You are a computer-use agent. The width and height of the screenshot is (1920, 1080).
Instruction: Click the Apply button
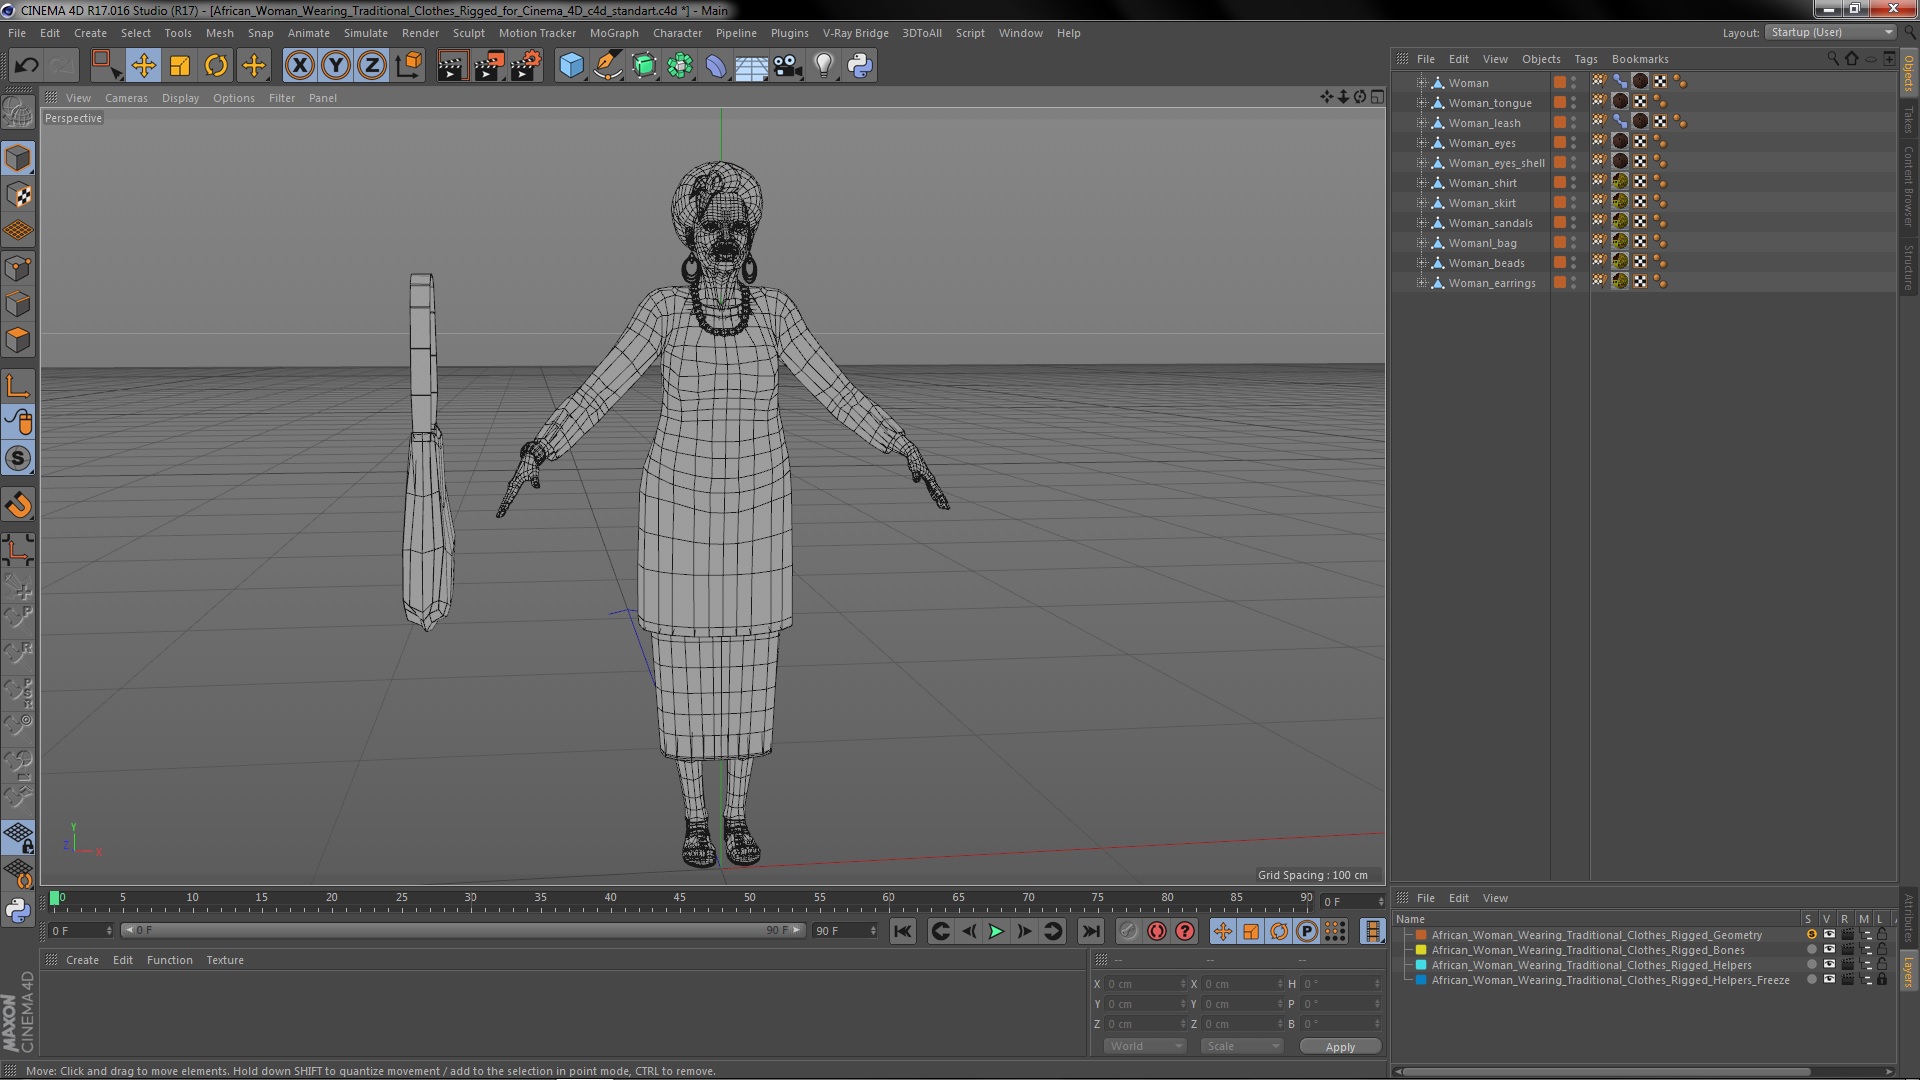[1340, 1047]
